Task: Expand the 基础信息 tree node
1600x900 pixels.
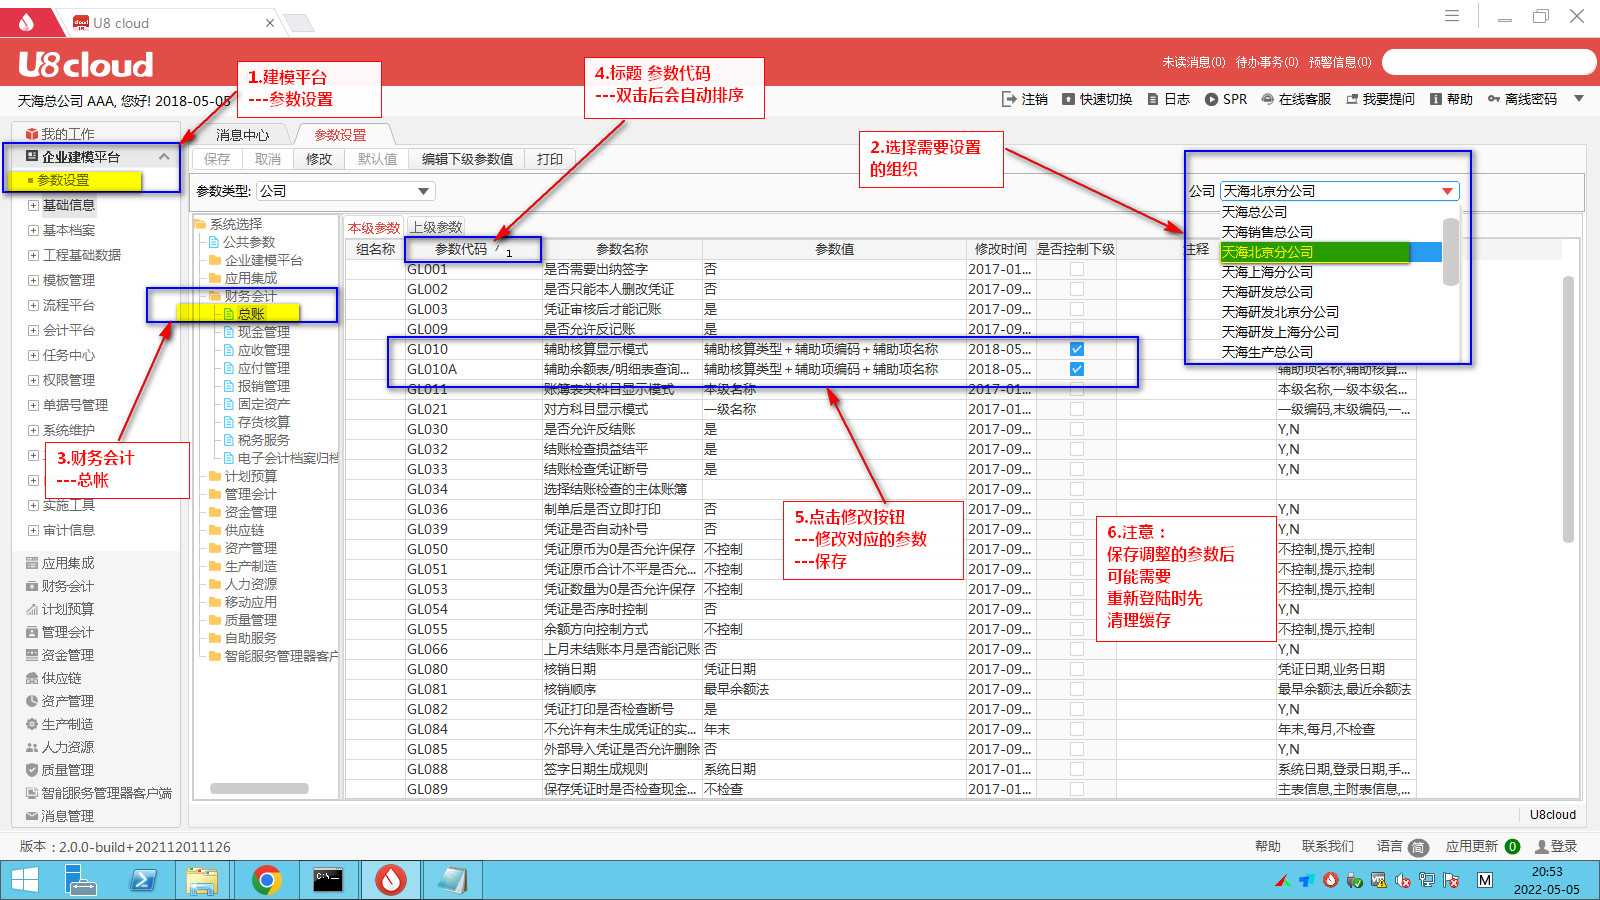Action: 33,205
